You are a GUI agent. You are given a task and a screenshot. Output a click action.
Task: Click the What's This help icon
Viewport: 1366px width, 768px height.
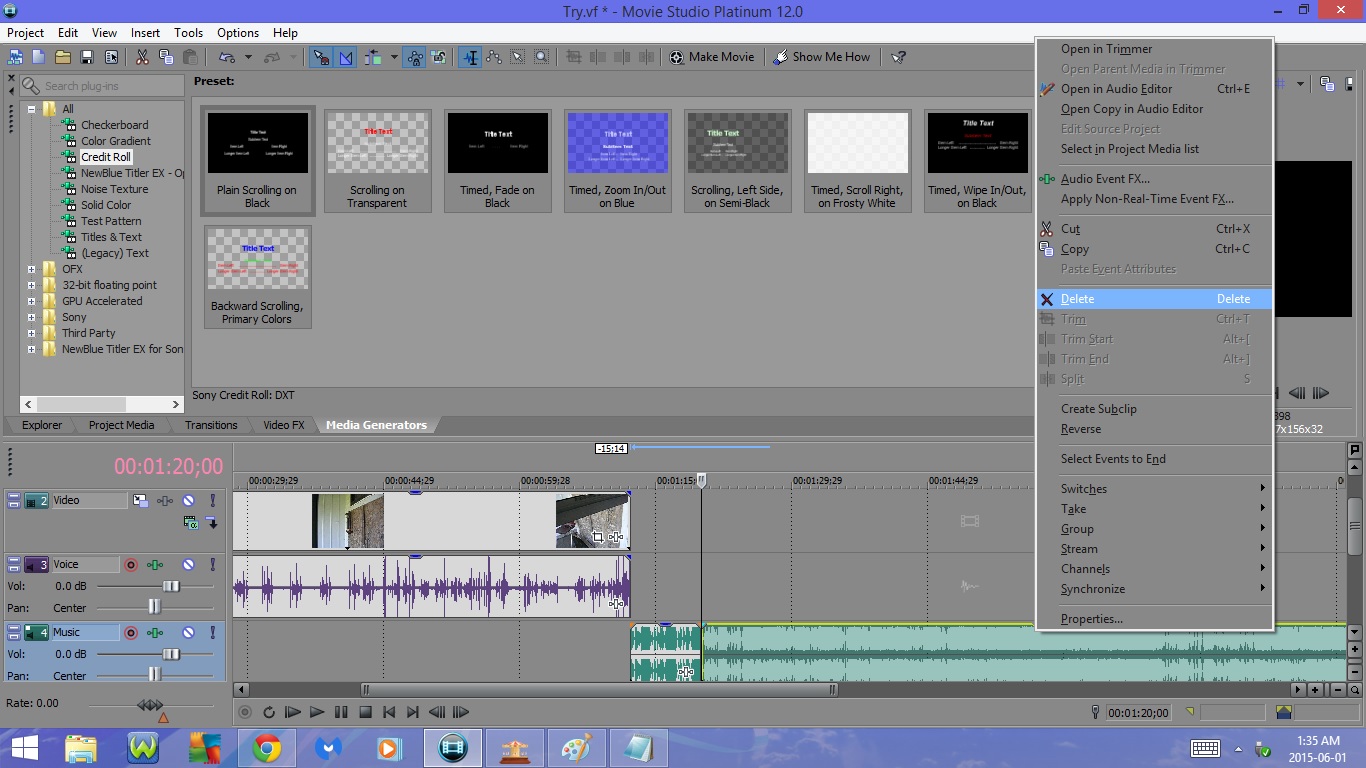coord(898,57)
